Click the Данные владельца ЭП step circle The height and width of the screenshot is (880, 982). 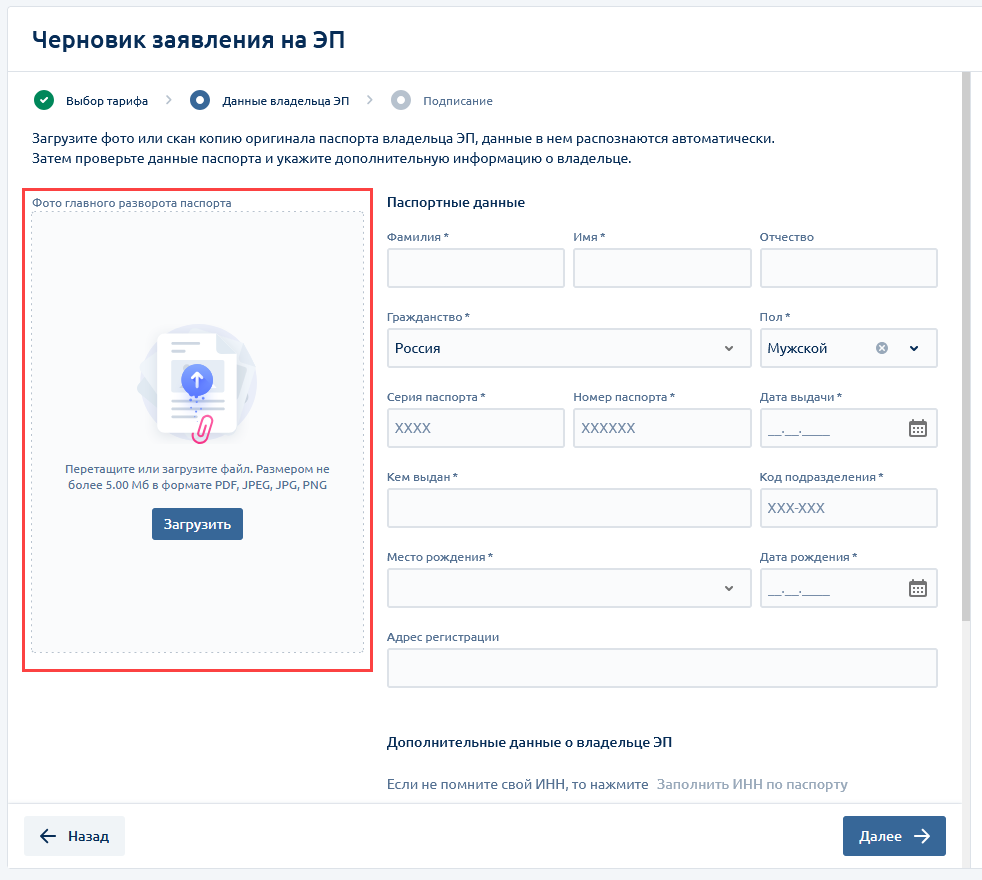tap(200, 100)
